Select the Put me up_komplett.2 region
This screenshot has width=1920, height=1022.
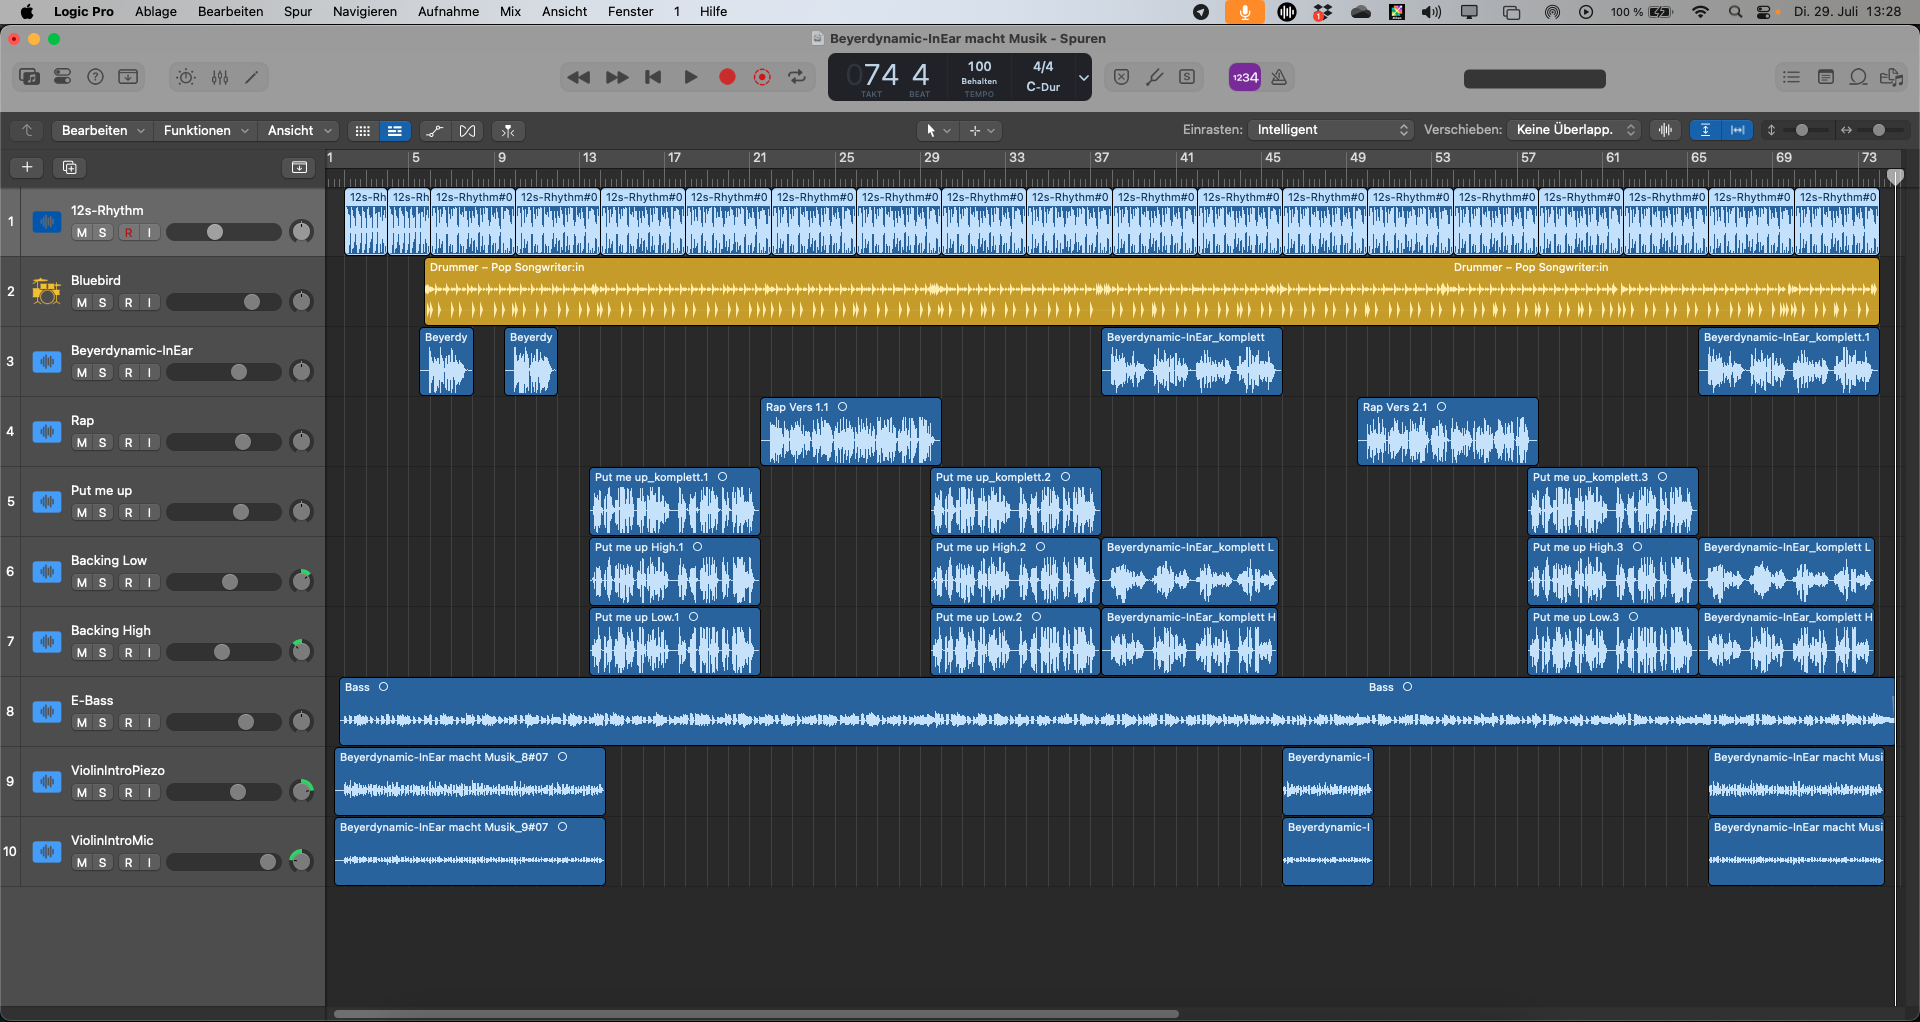click(1016, 502)
